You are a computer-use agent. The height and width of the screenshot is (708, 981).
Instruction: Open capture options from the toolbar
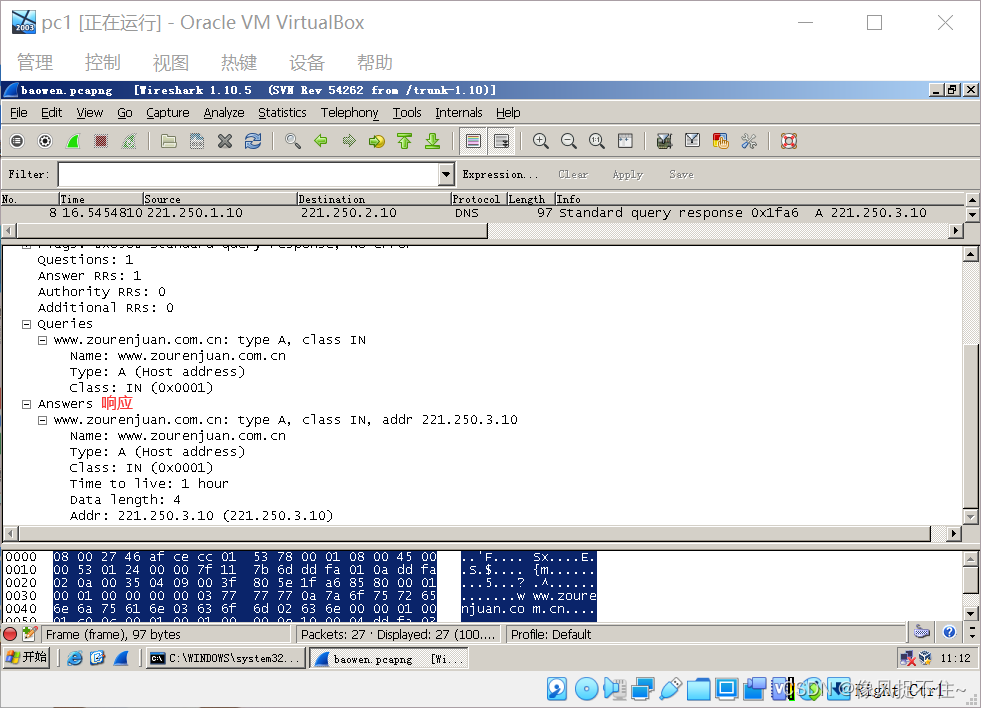[45, 141]
